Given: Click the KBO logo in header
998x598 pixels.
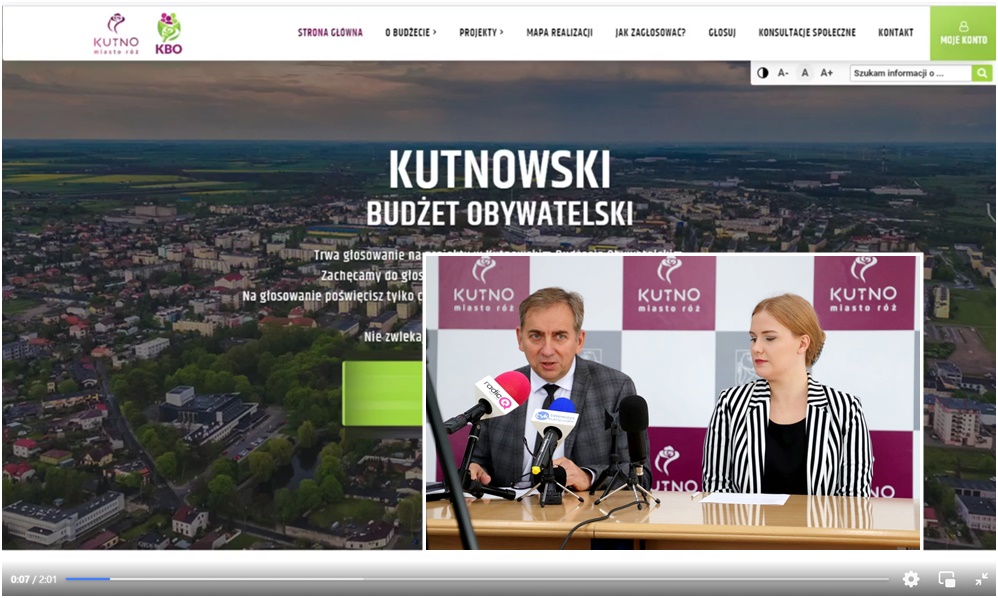Looking at the screenshot, I should pyautogui.click(x=169, y=33).
